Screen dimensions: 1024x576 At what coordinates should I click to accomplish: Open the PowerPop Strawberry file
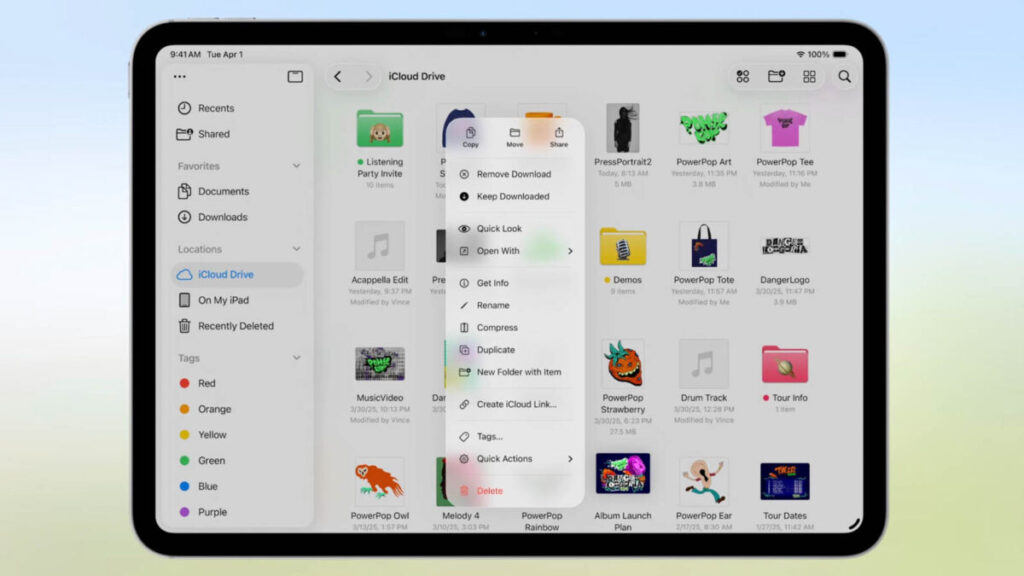(x=622, y=364)
